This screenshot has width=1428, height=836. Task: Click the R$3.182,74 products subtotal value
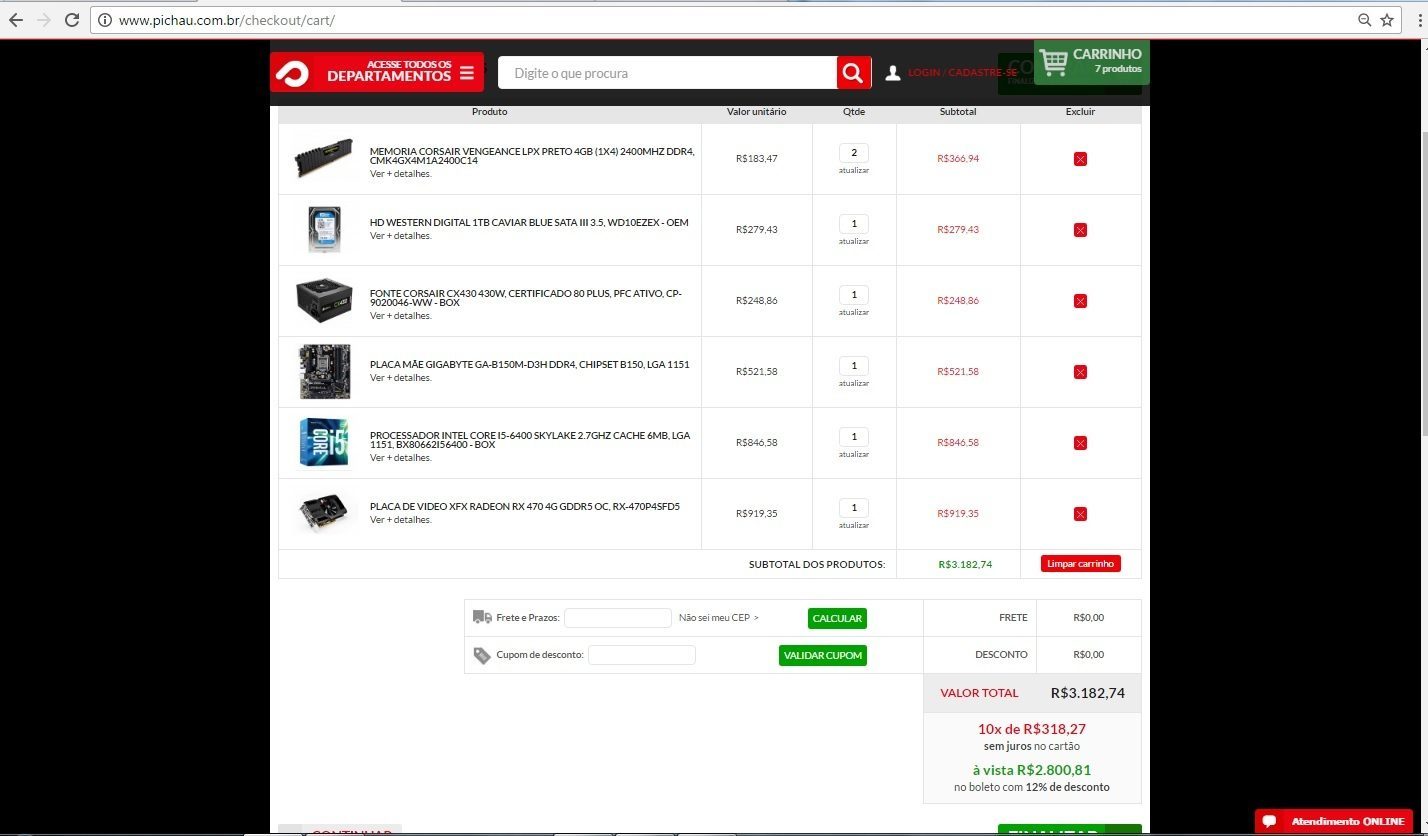click(965, 564)
